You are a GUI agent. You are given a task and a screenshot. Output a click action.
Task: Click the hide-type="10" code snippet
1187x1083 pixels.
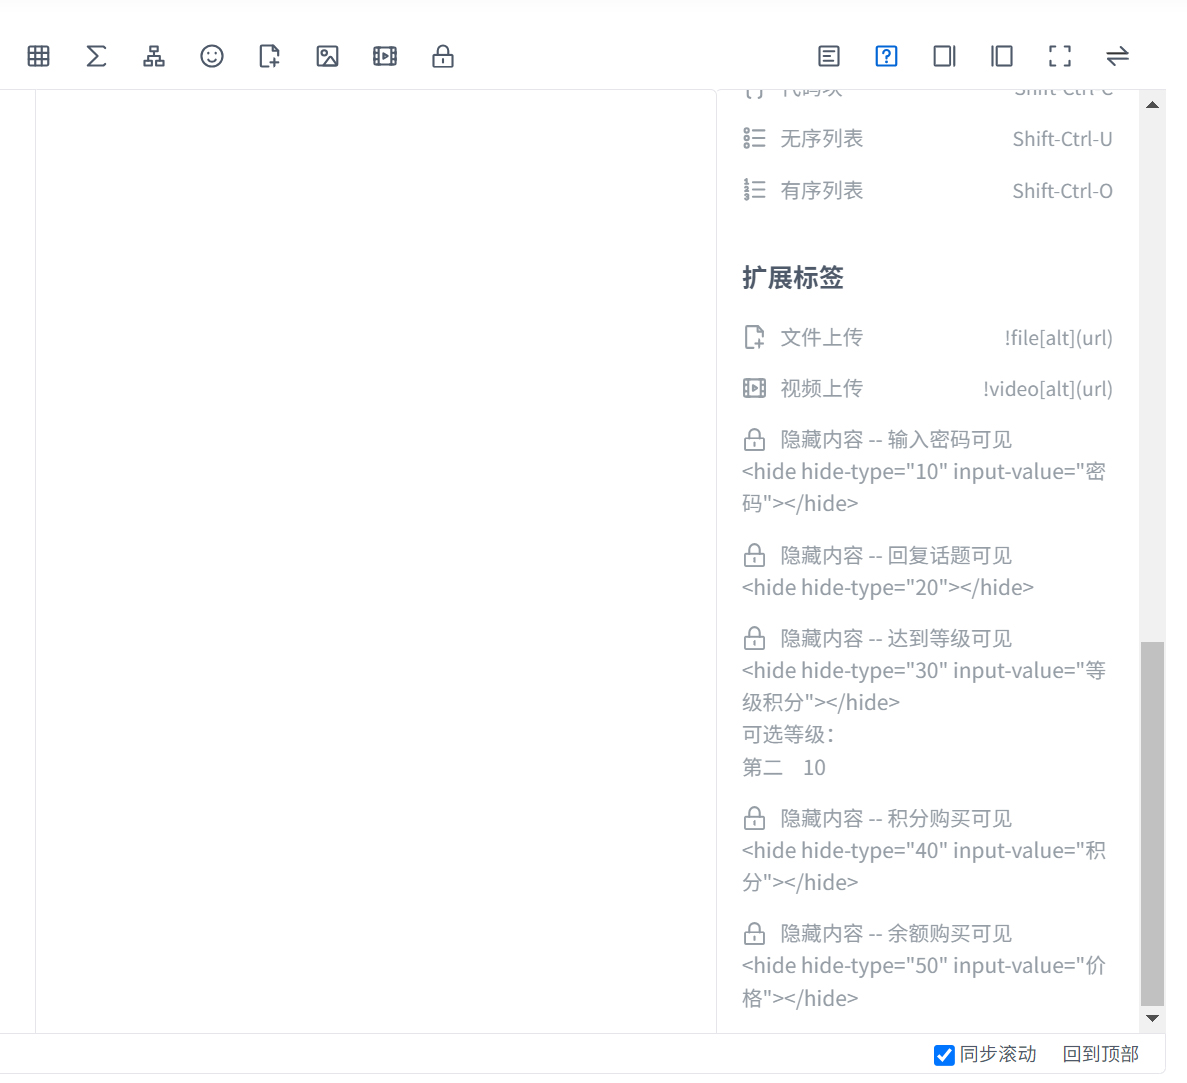(x=924, y=487)
